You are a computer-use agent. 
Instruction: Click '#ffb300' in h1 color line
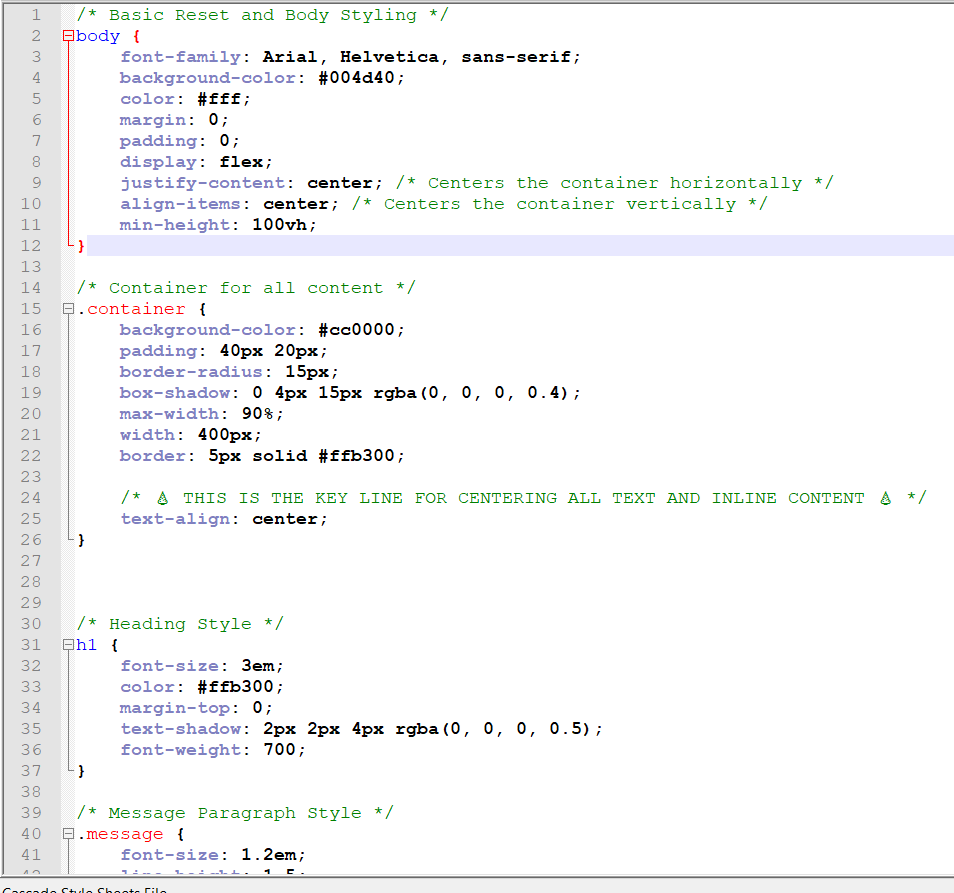tap(235, 687)
